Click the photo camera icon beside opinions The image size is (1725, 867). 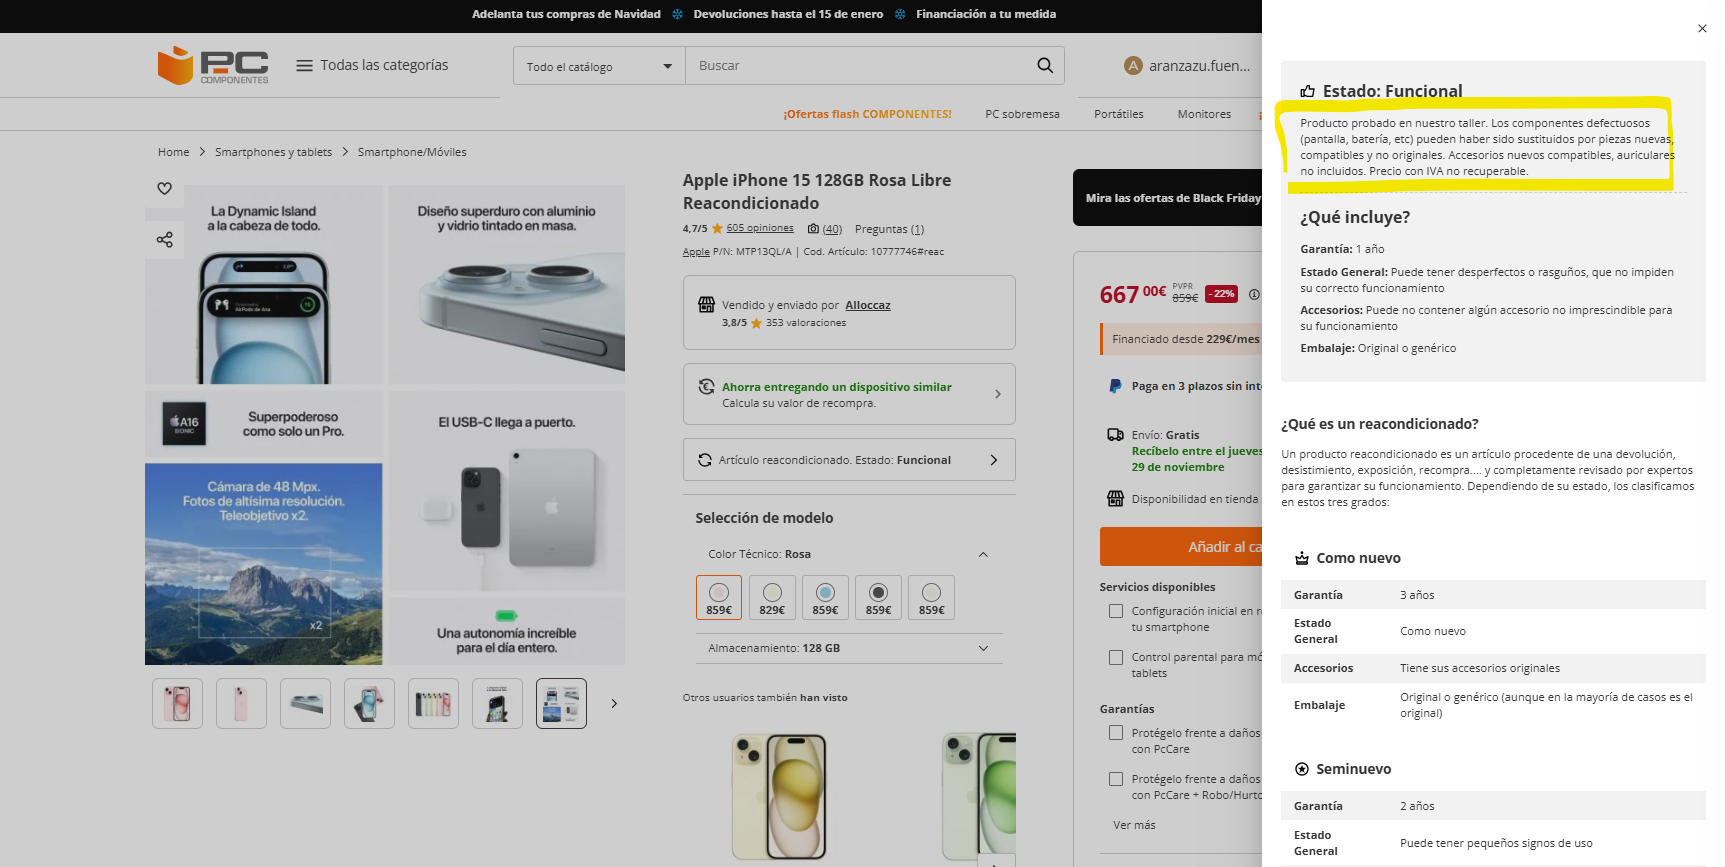[x=813, y=229]
